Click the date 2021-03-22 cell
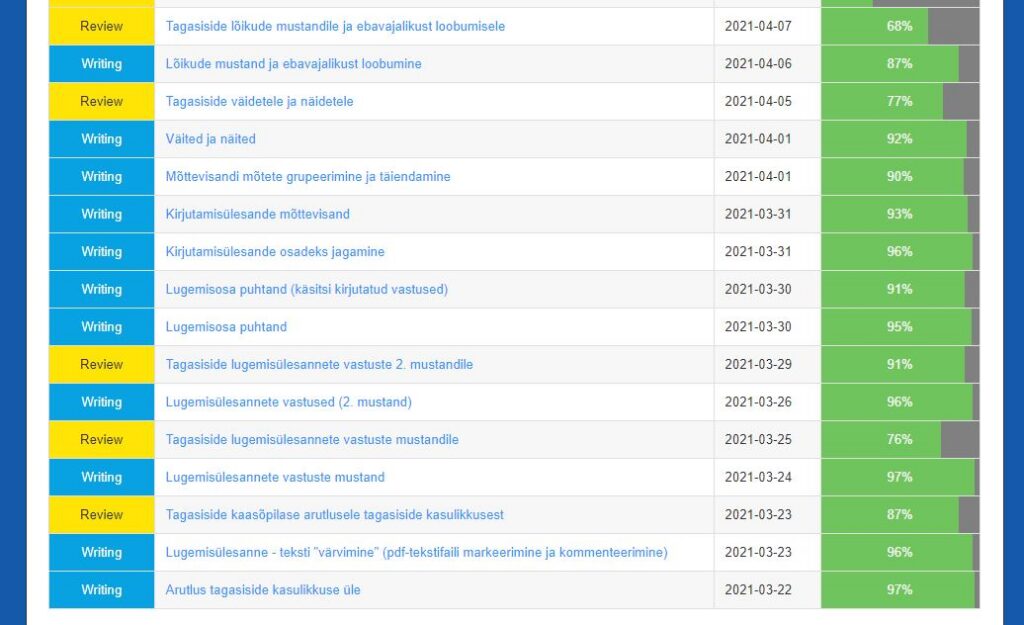 (765, 590)
